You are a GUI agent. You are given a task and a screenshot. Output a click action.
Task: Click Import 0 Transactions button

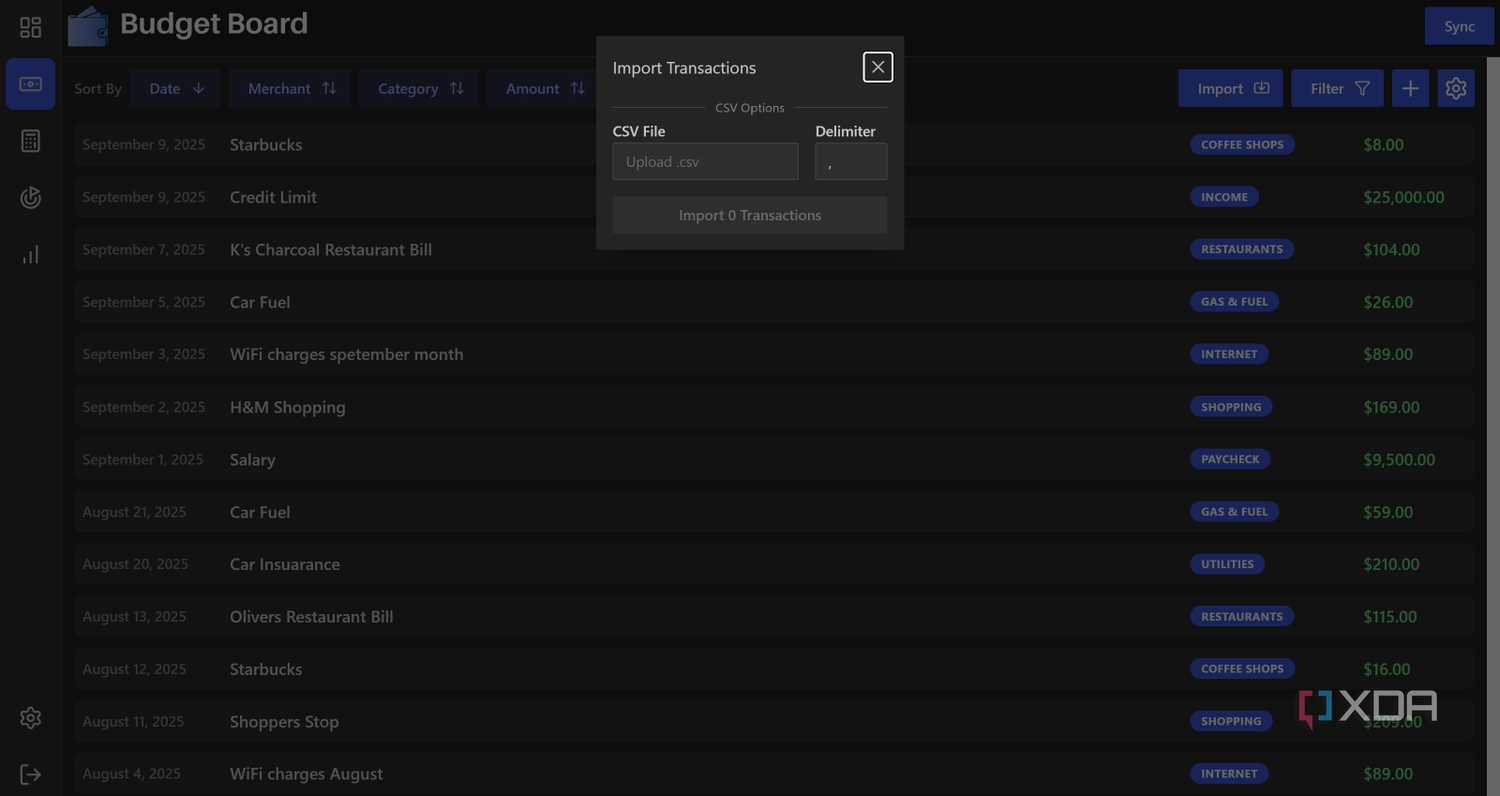coord(750,215)
